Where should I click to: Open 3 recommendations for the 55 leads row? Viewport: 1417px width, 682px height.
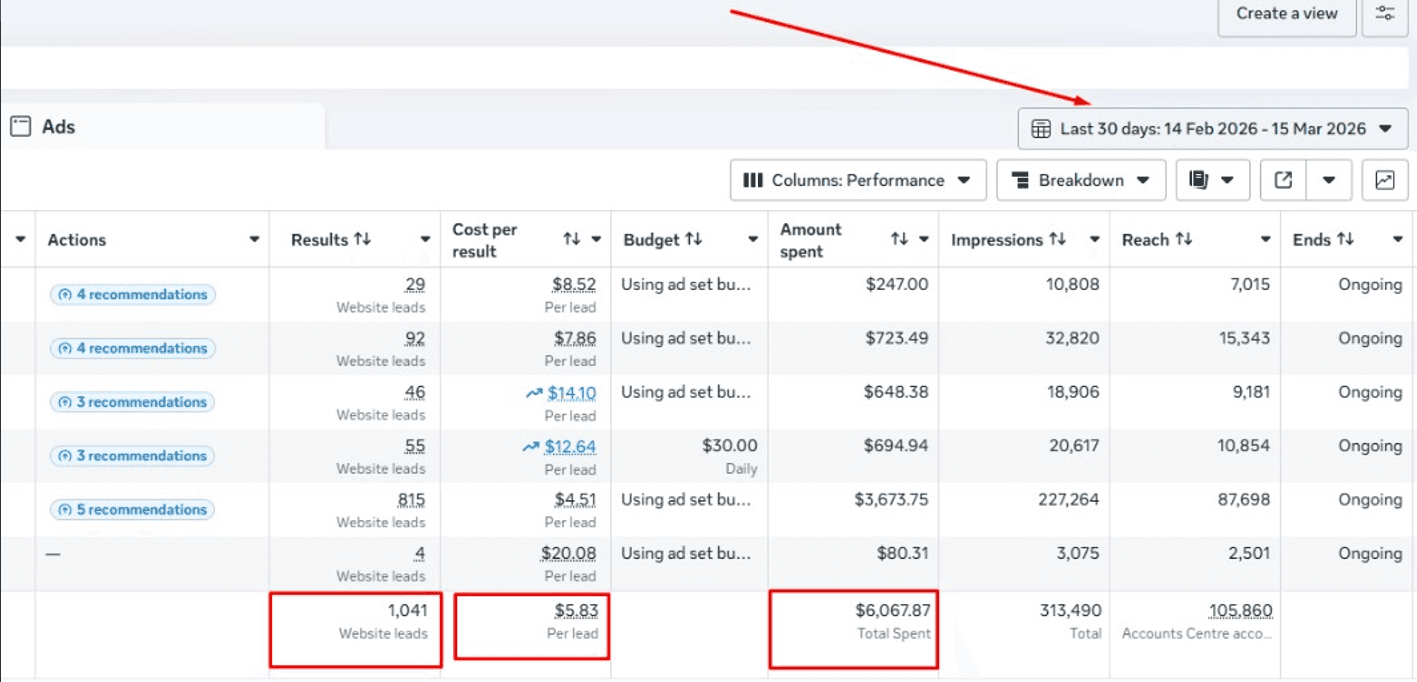(133, 456)
